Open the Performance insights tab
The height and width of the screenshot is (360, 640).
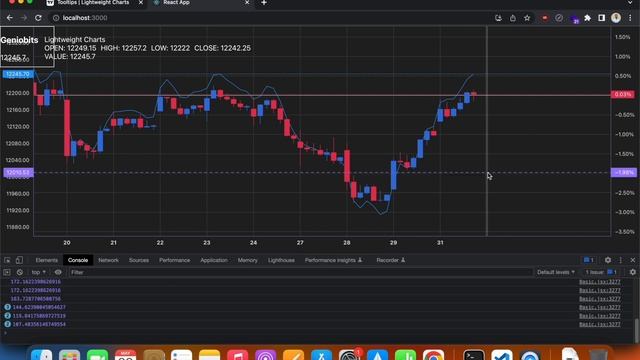point(333,260)
